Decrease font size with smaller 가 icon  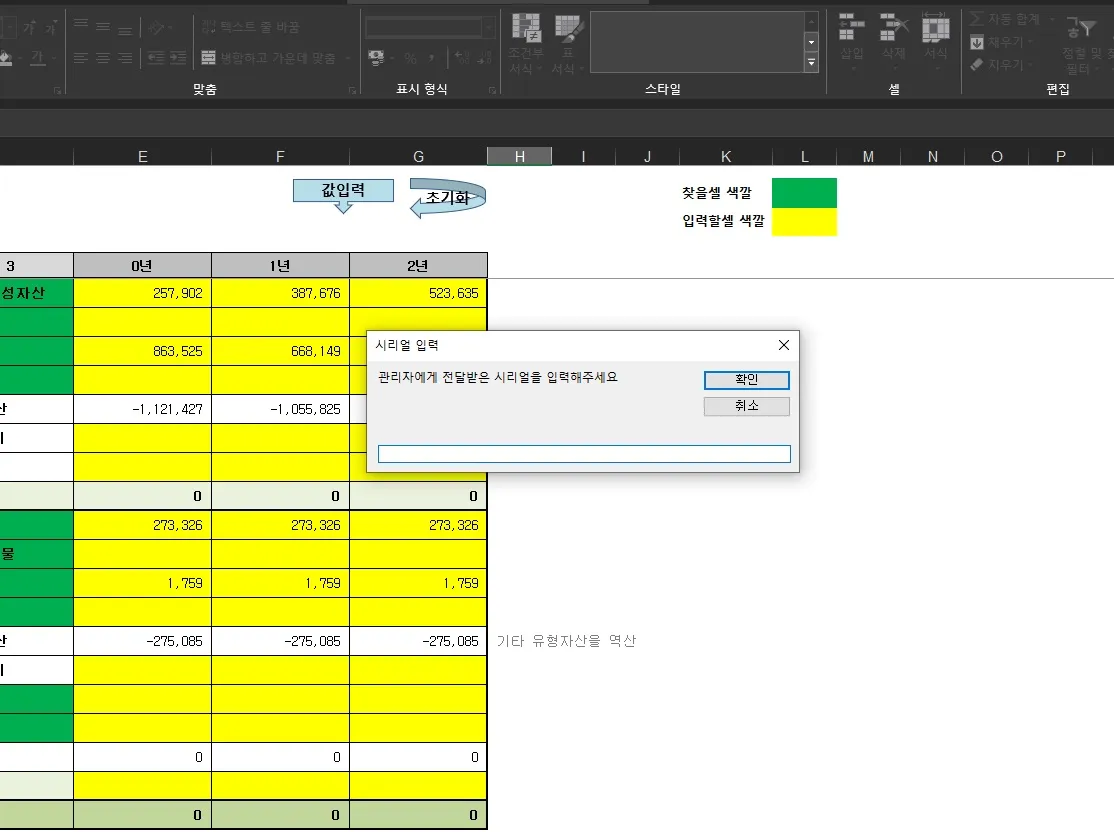50,28
